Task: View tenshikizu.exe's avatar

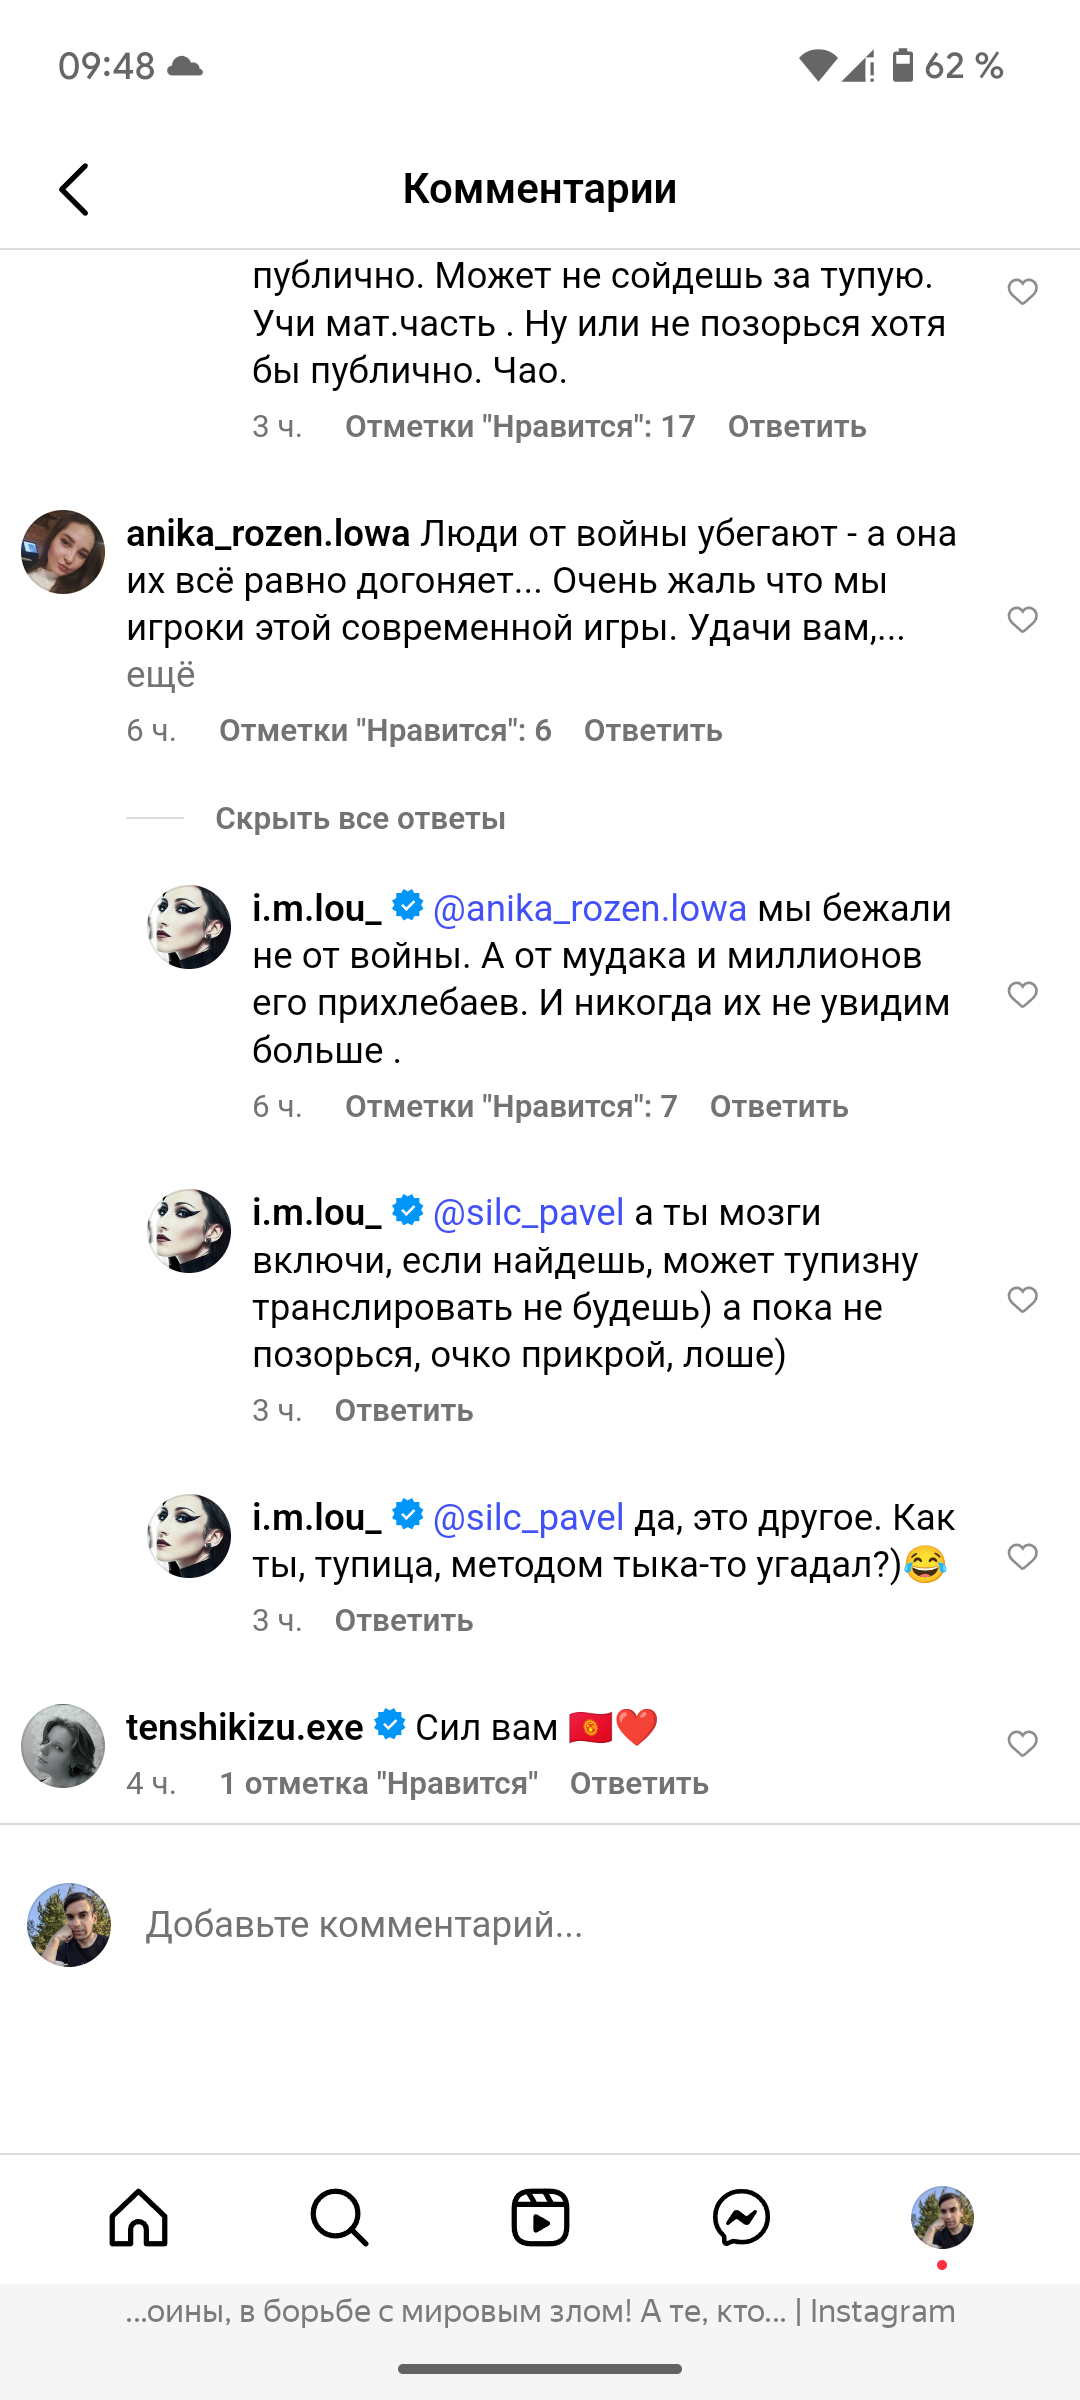Action: click(63, 1746)
